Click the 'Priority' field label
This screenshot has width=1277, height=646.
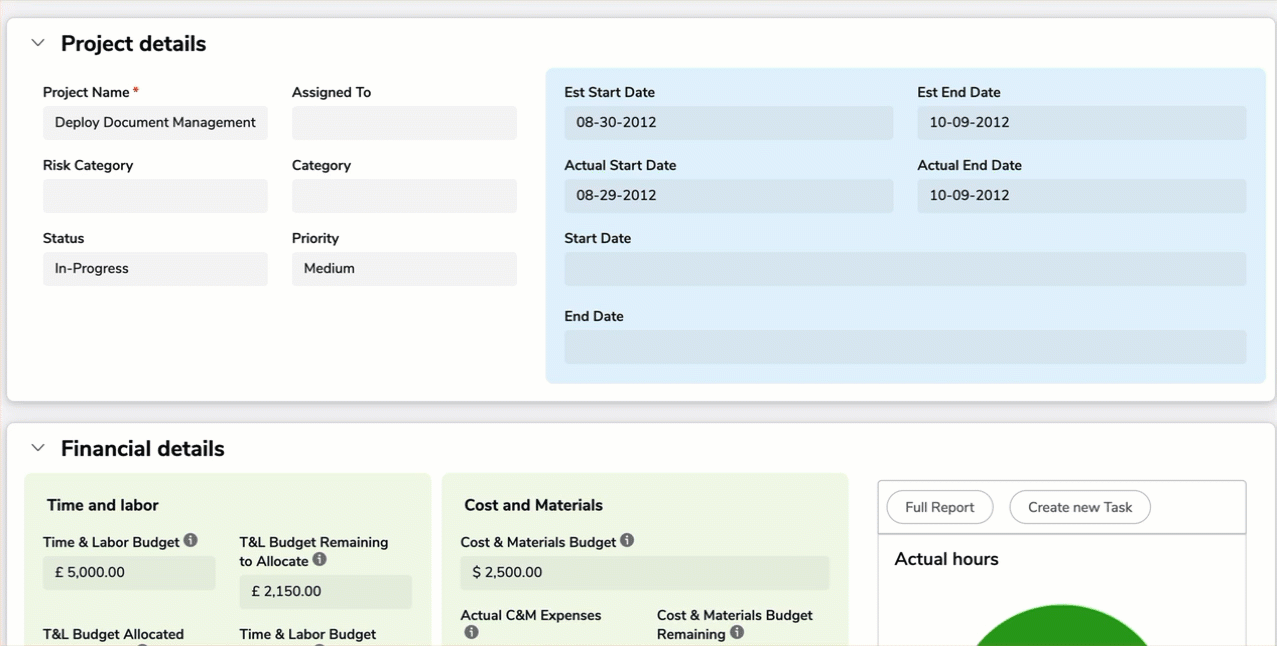(315, 238)
